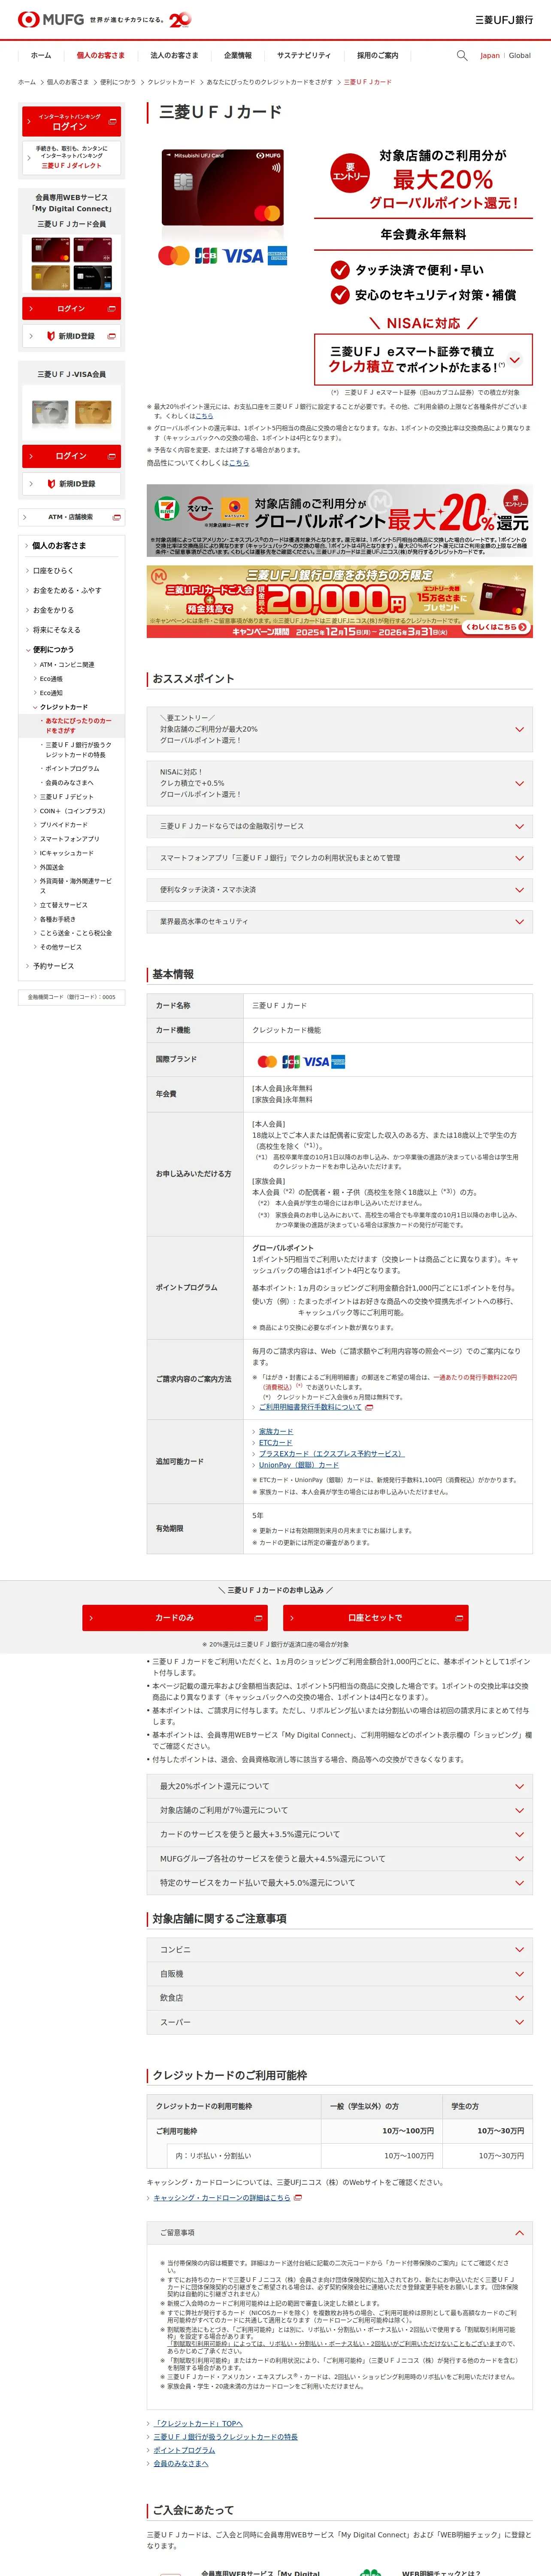Open キャッシング・カードローンの詳細 link
This screenshot has height=2576, width=551.
pos(222,2198)
